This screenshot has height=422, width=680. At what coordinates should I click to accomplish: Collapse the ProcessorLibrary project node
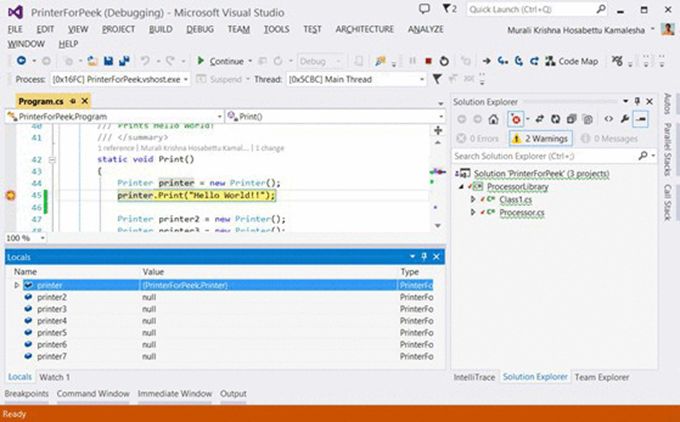pos(461,187)
